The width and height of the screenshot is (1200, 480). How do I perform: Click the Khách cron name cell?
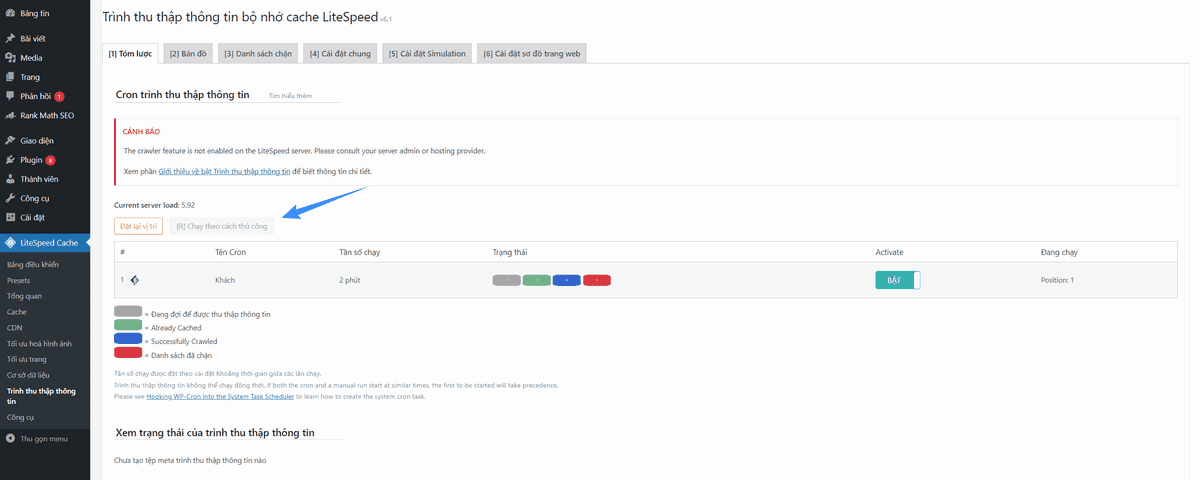tap(225, 280)
